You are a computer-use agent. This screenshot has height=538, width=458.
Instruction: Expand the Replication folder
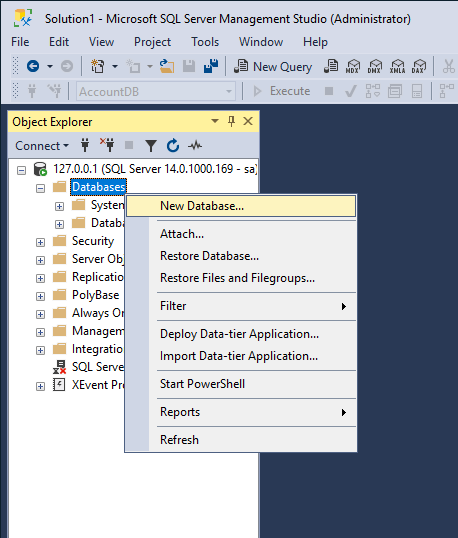(40, 278)
